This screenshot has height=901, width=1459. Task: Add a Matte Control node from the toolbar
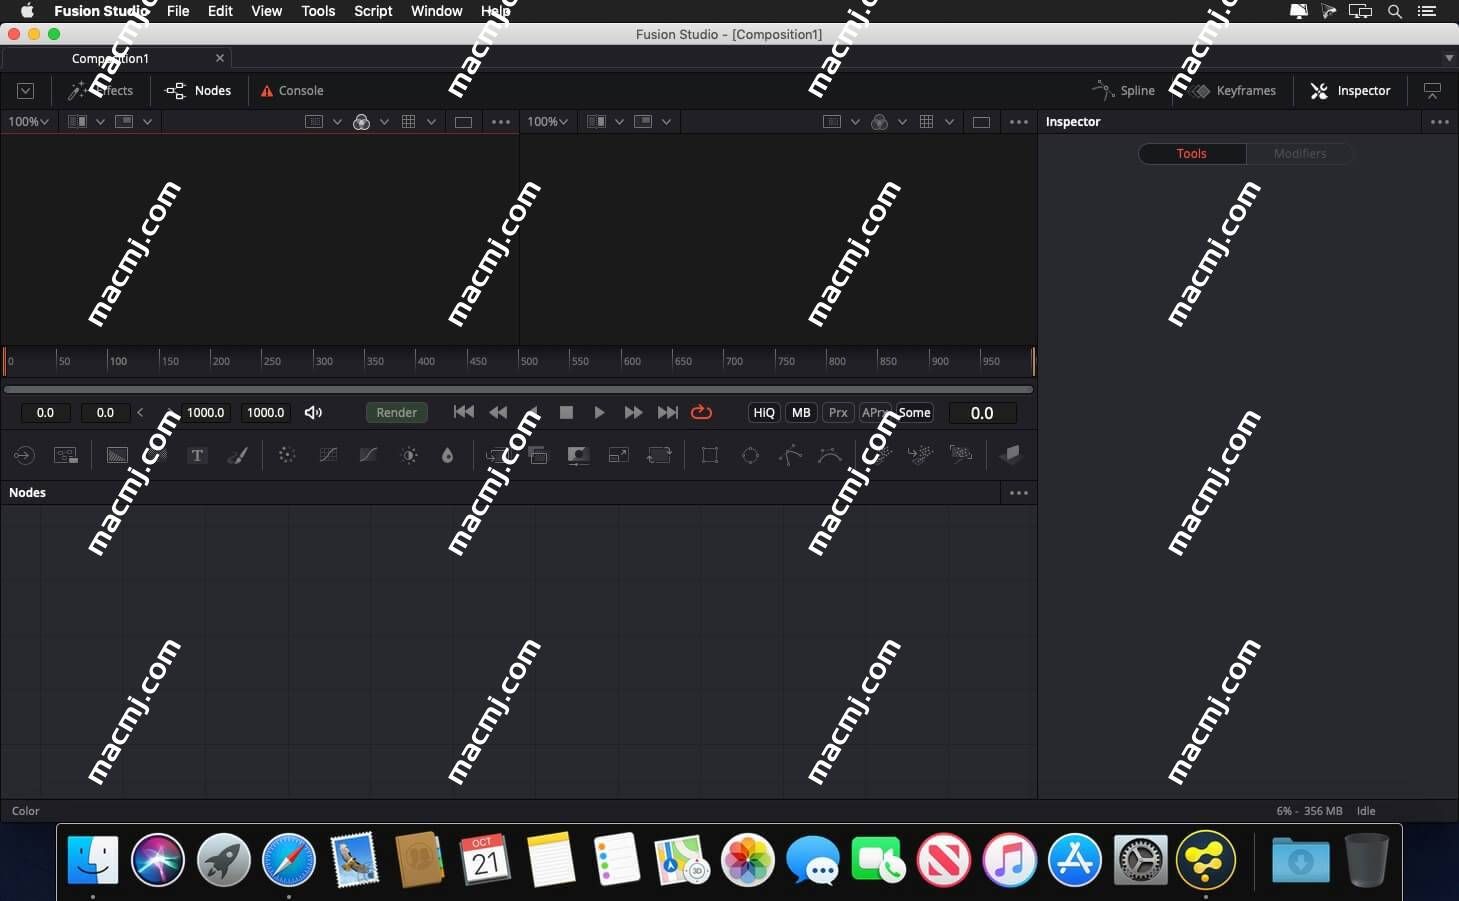578,455
